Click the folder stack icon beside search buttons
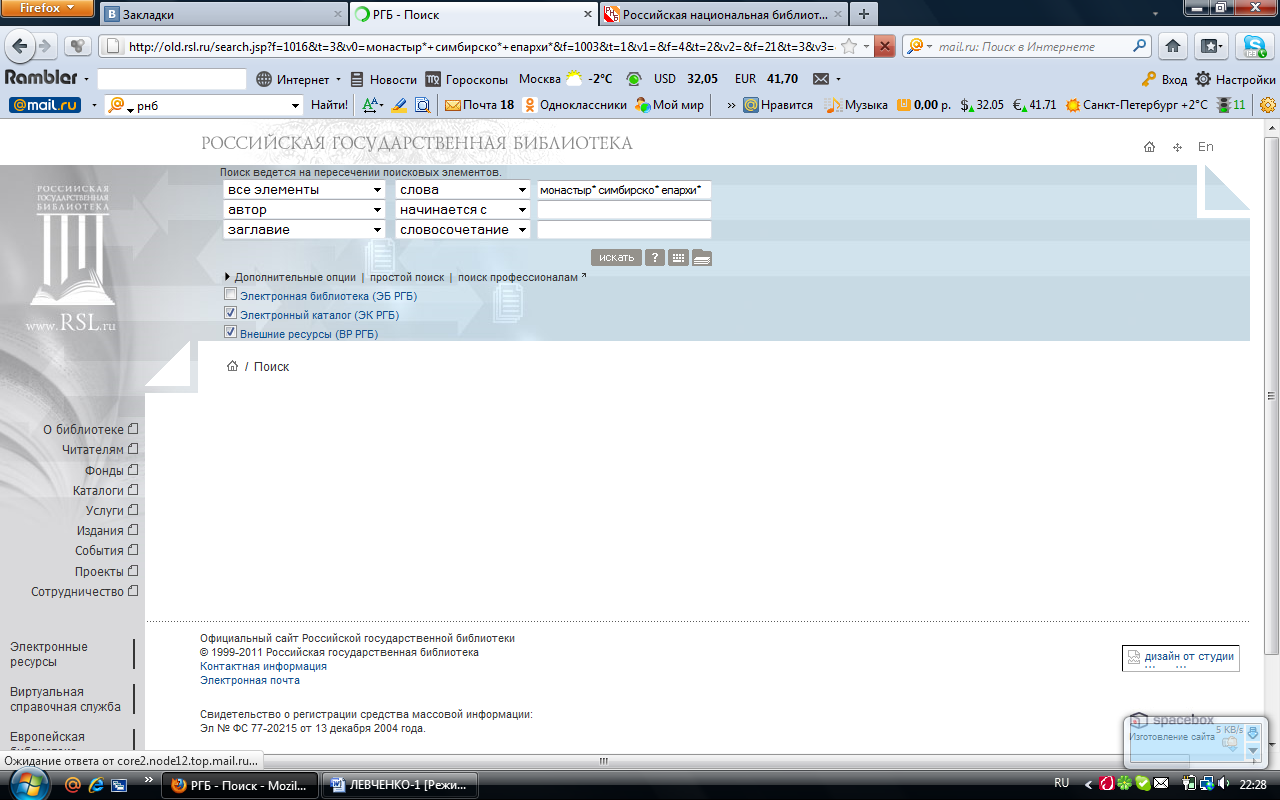This screenshot has width=1280, height=800. pyautogui.click(x=702, y=258)
